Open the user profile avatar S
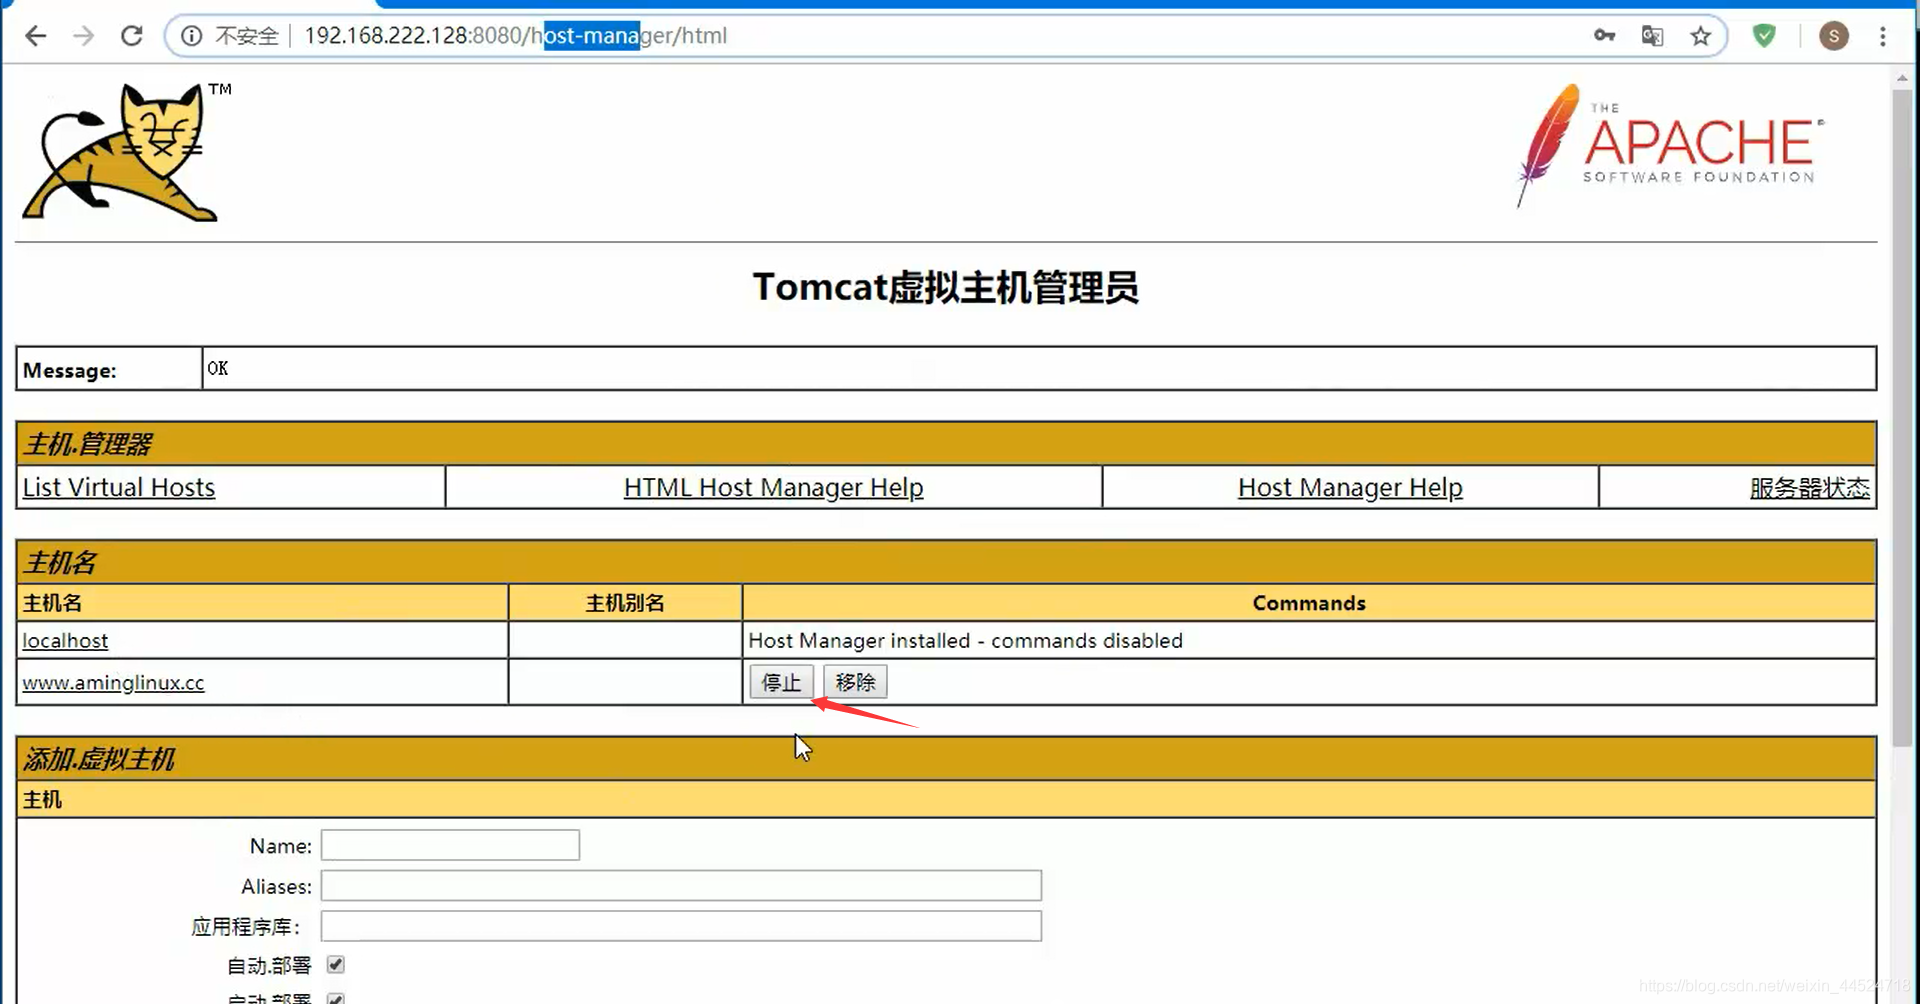 [x=1833, y=36]
